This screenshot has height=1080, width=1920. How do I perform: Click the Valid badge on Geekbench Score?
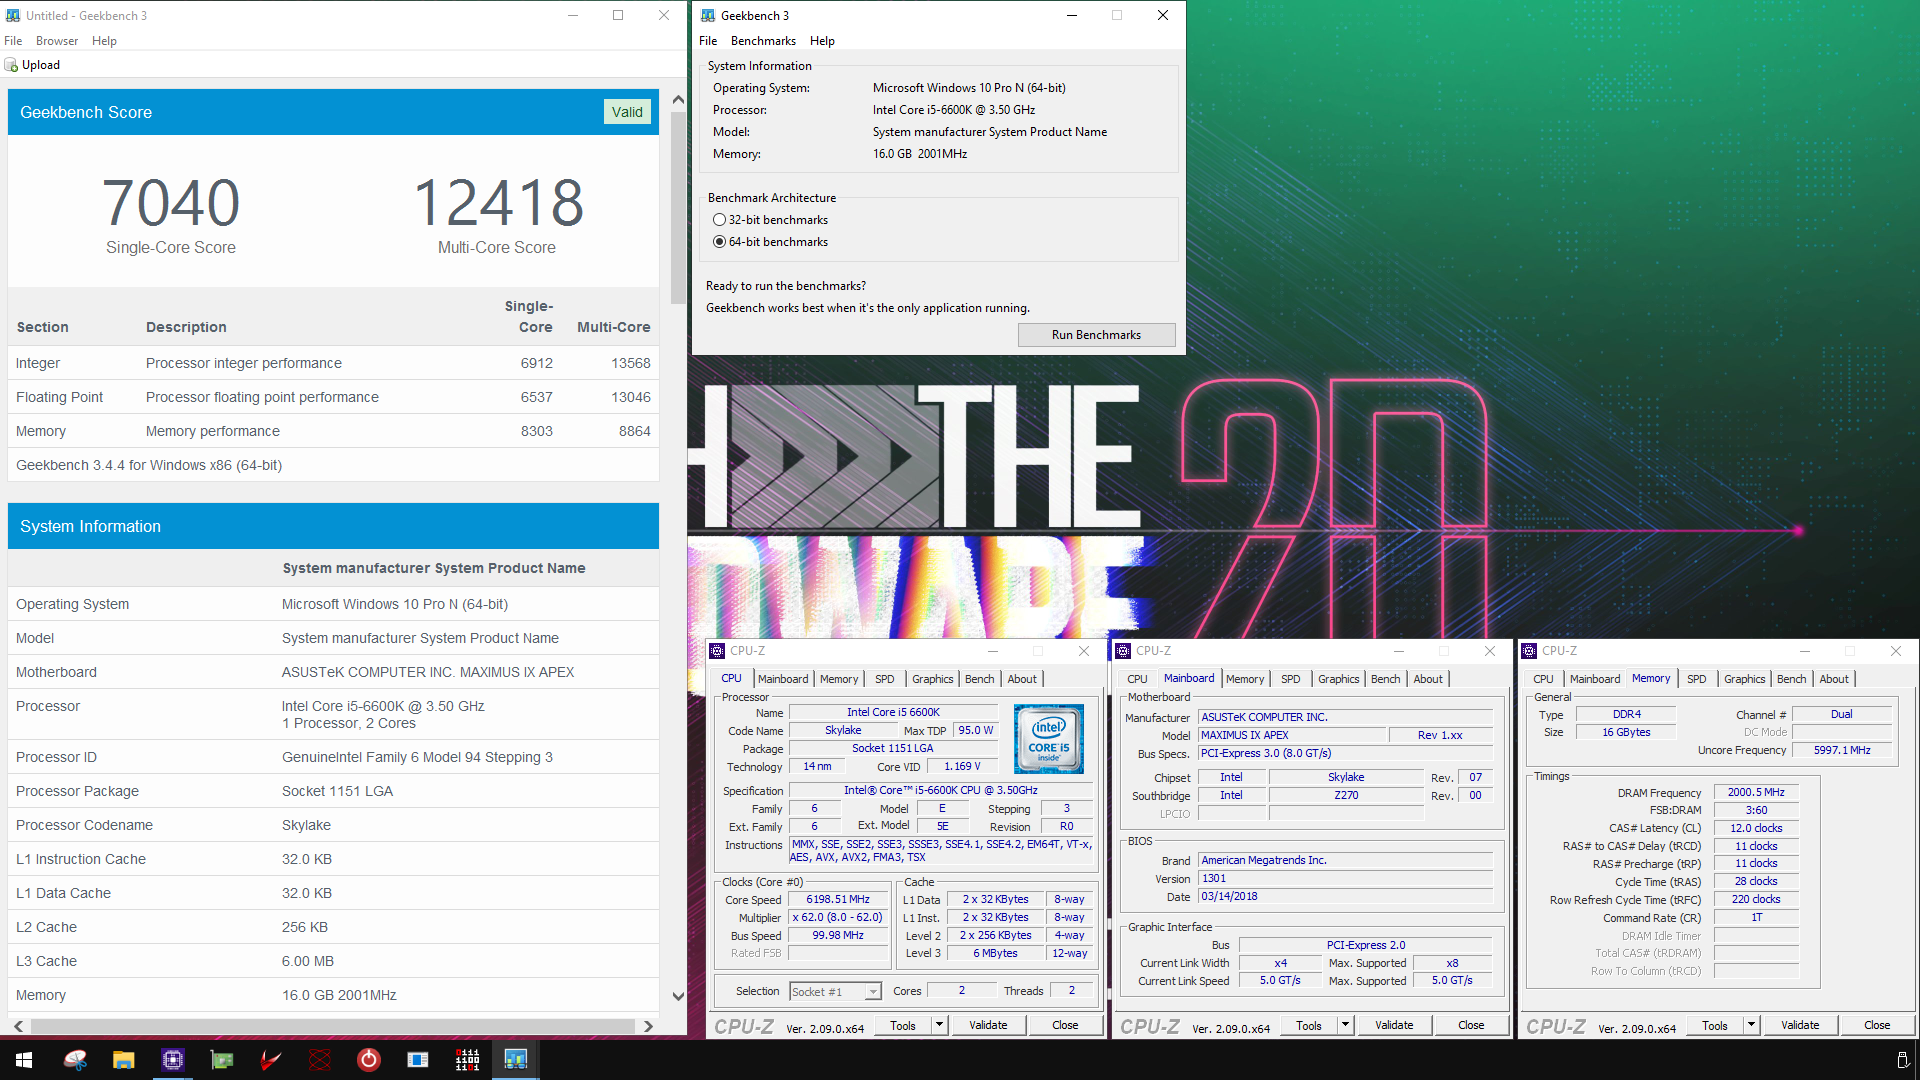click(627, 112)
